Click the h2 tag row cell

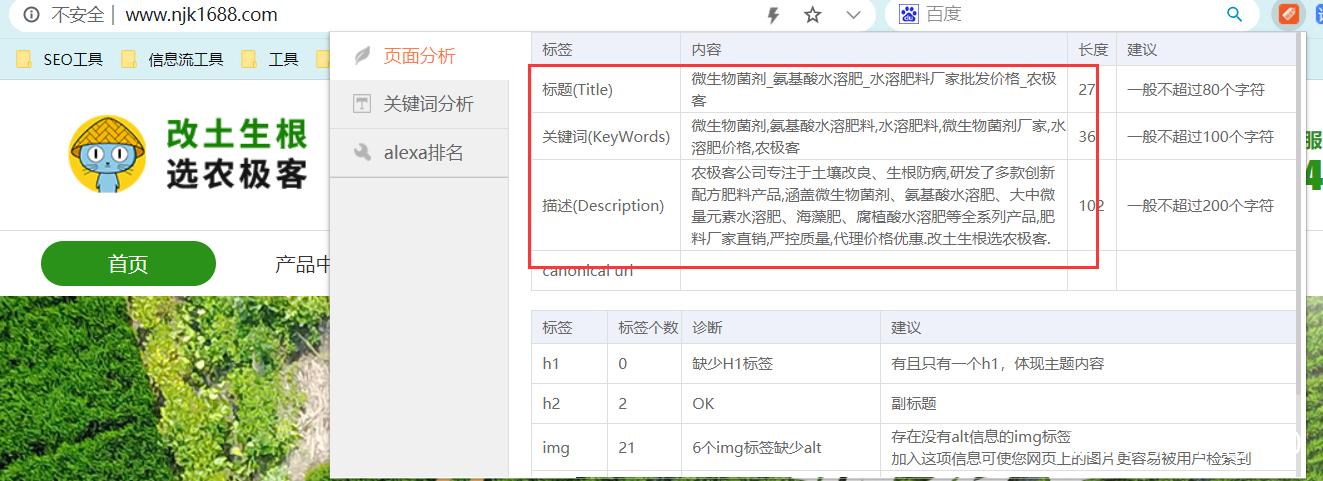click(551, 403)
